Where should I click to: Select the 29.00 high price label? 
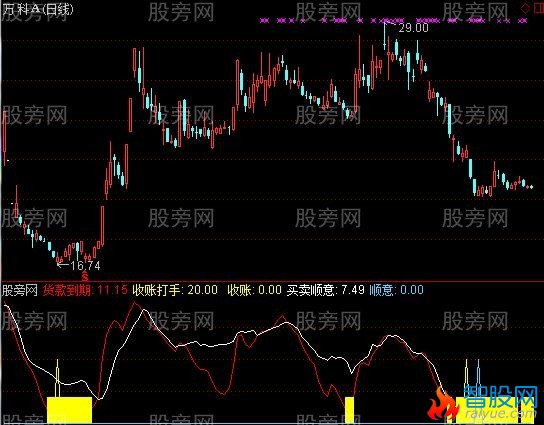click(x=414, y=28)
